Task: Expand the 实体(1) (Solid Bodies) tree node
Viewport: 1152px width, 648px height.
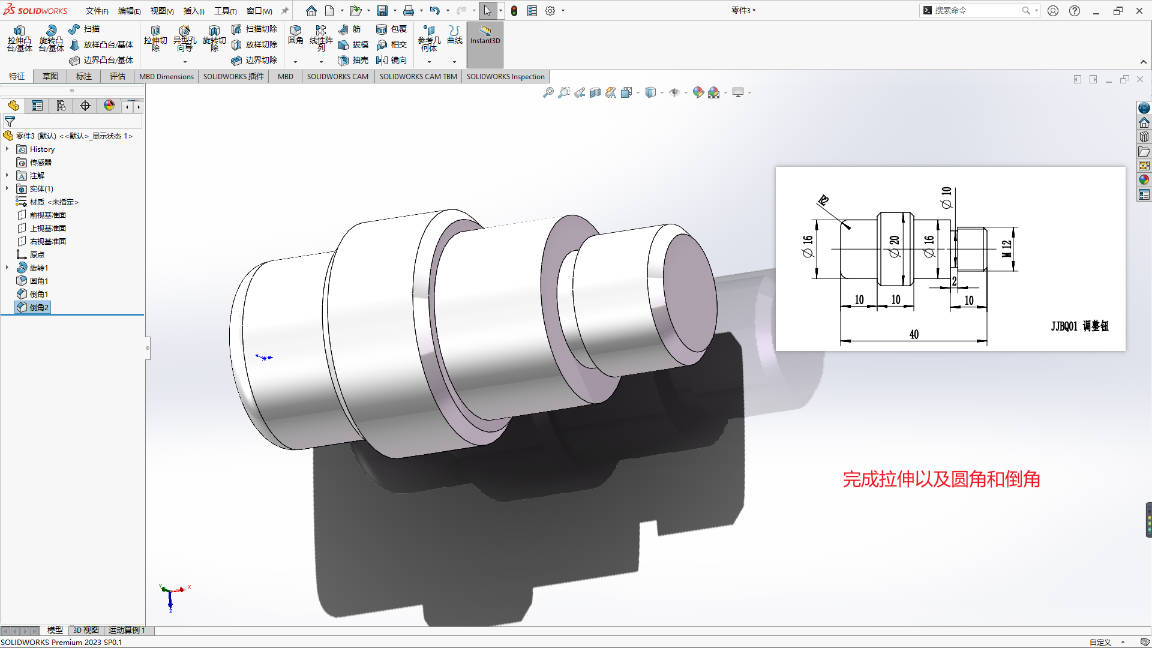Action: click(7, 189)
